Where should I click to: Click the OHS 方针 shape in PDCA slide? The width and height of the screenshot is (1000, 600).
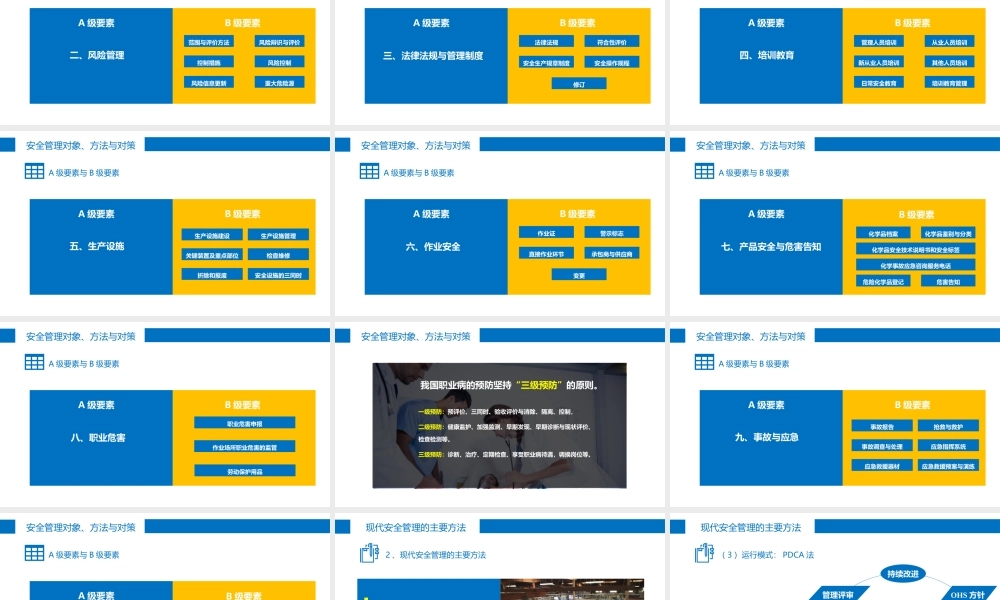tap(968, 594)
